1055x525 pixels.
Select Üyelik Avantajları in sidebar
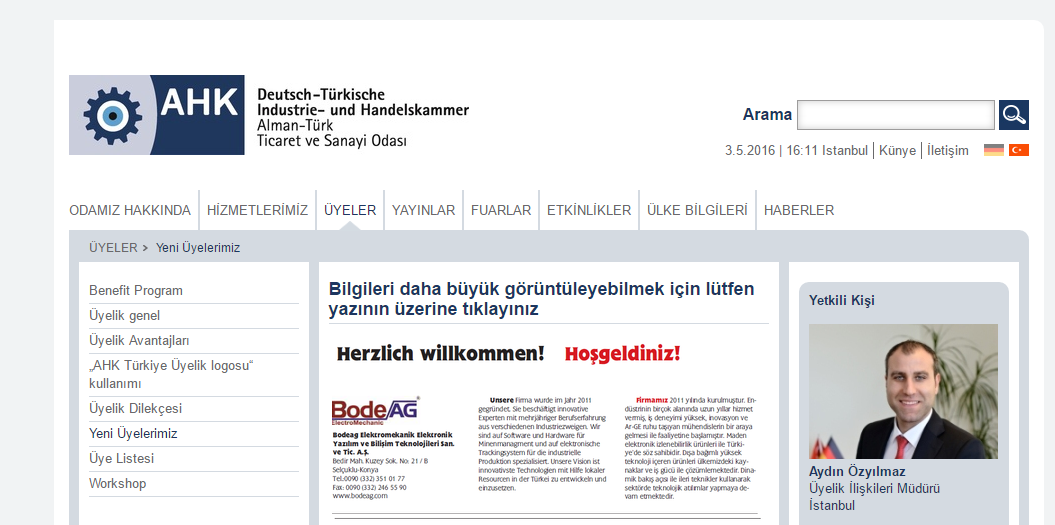click(139, 341)
